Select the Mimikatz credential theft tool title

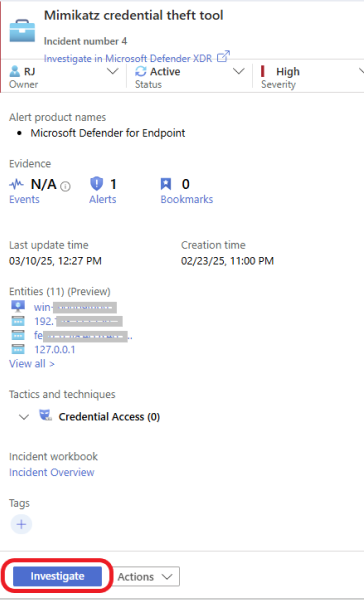[134, 16]
